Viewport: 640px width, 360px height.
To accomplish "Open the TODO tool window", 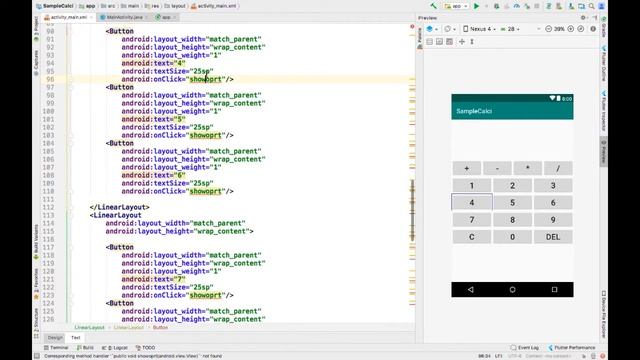I will tap(145, 348).
